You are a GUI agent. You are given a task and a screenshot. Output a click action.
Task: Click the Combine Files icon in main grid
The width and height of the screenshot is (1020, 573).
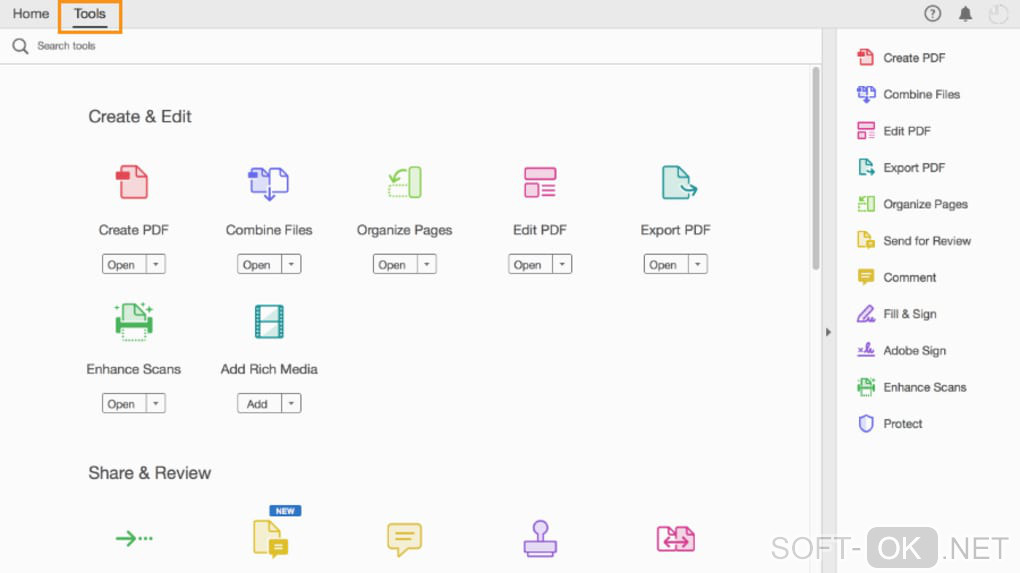click(269, 183)
